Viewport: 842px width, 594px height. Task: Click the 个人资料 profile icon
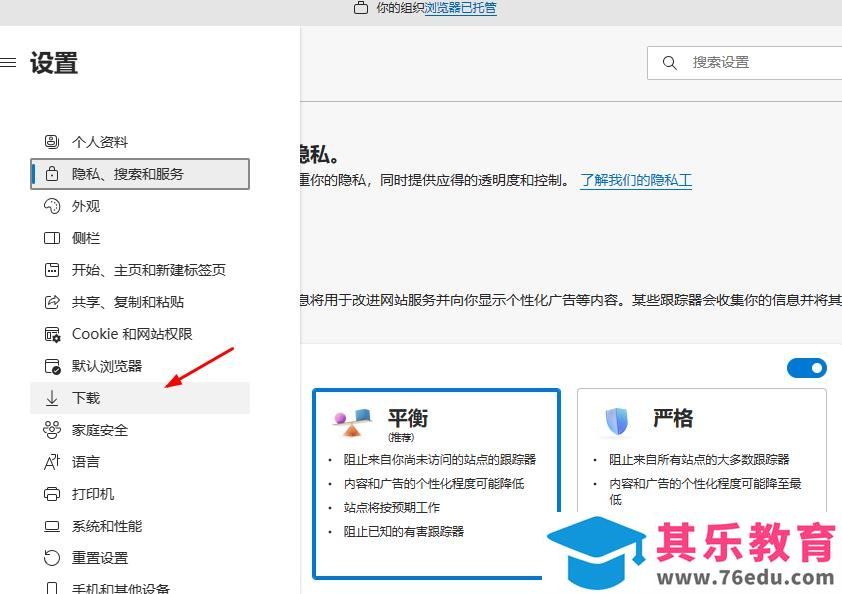click(52, 142)
